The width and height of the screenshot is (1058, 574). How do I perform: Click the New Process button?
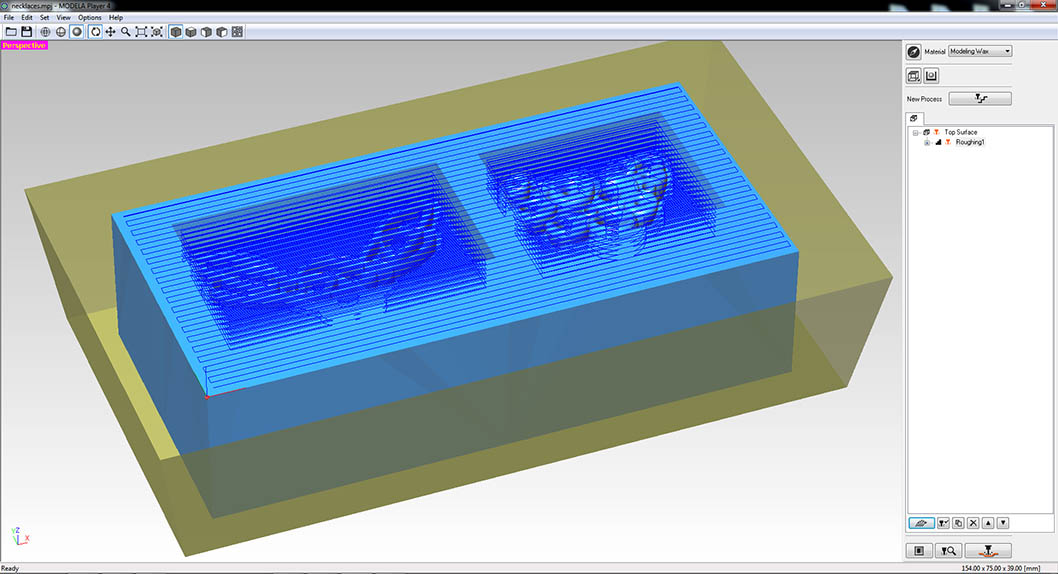pos(980,98)
